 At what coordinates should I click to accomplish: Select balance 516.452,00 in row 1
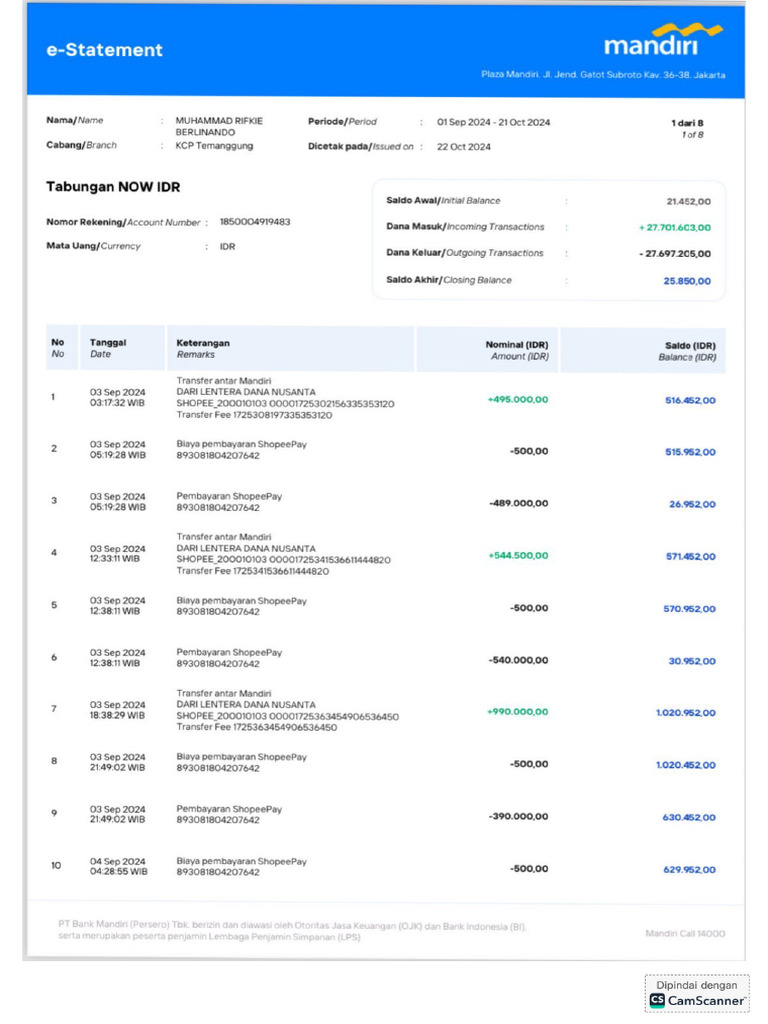[x=690, y=400]
